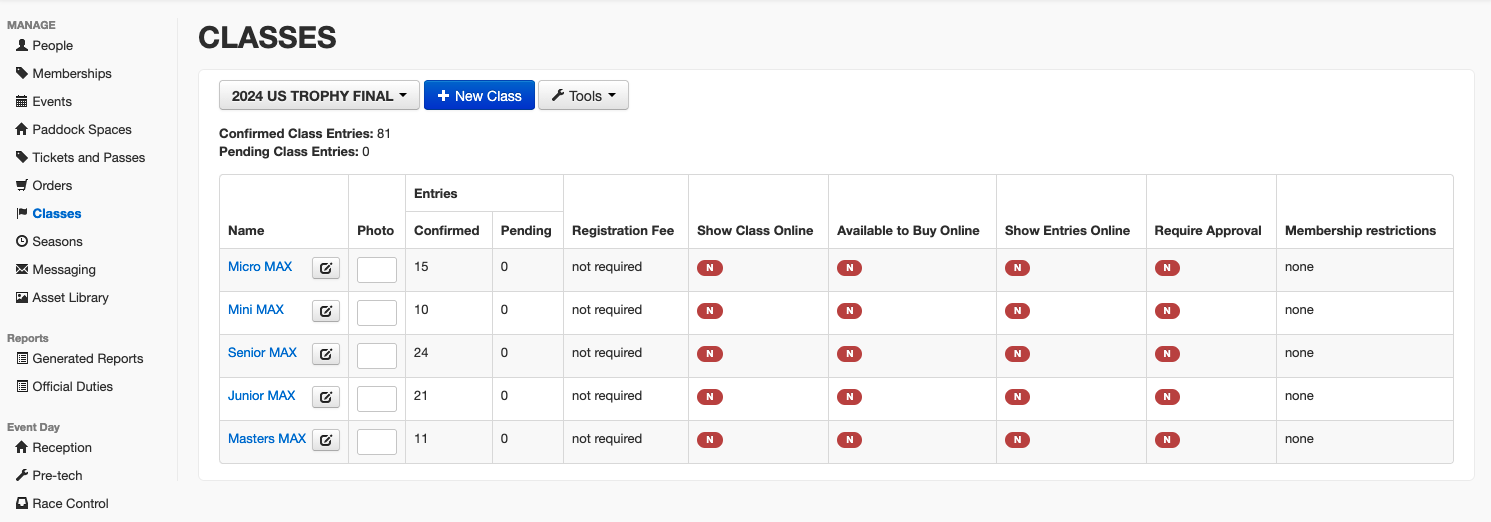This screenshot has width=1491, height=522.
Task: Open the Senior MAX class link
Action: 262,353
